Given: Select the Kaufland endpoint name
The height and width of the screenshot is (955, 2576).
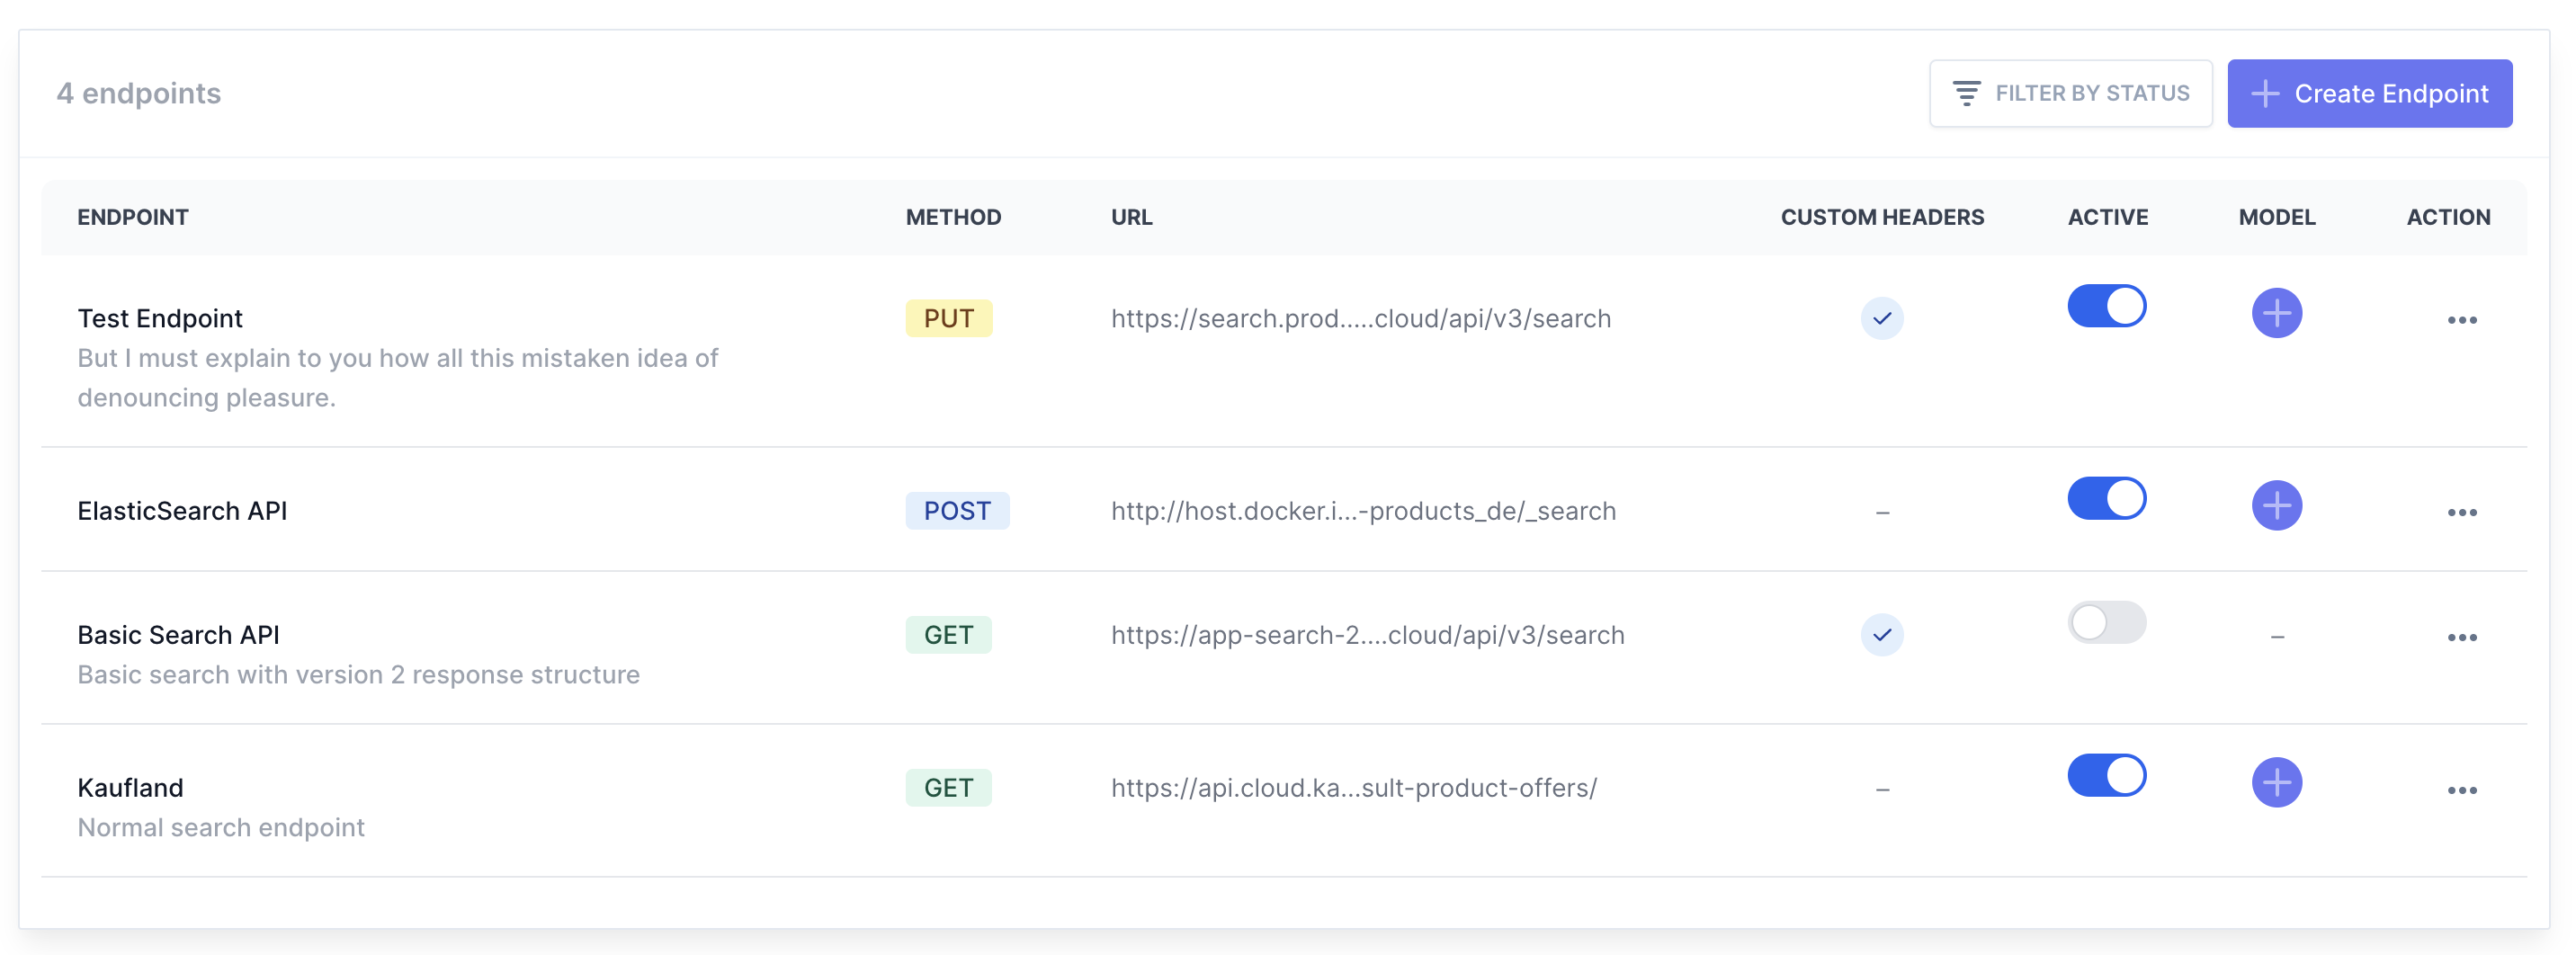Looking at the screenshot, I should pyautogui.click(x=130, y=788).
